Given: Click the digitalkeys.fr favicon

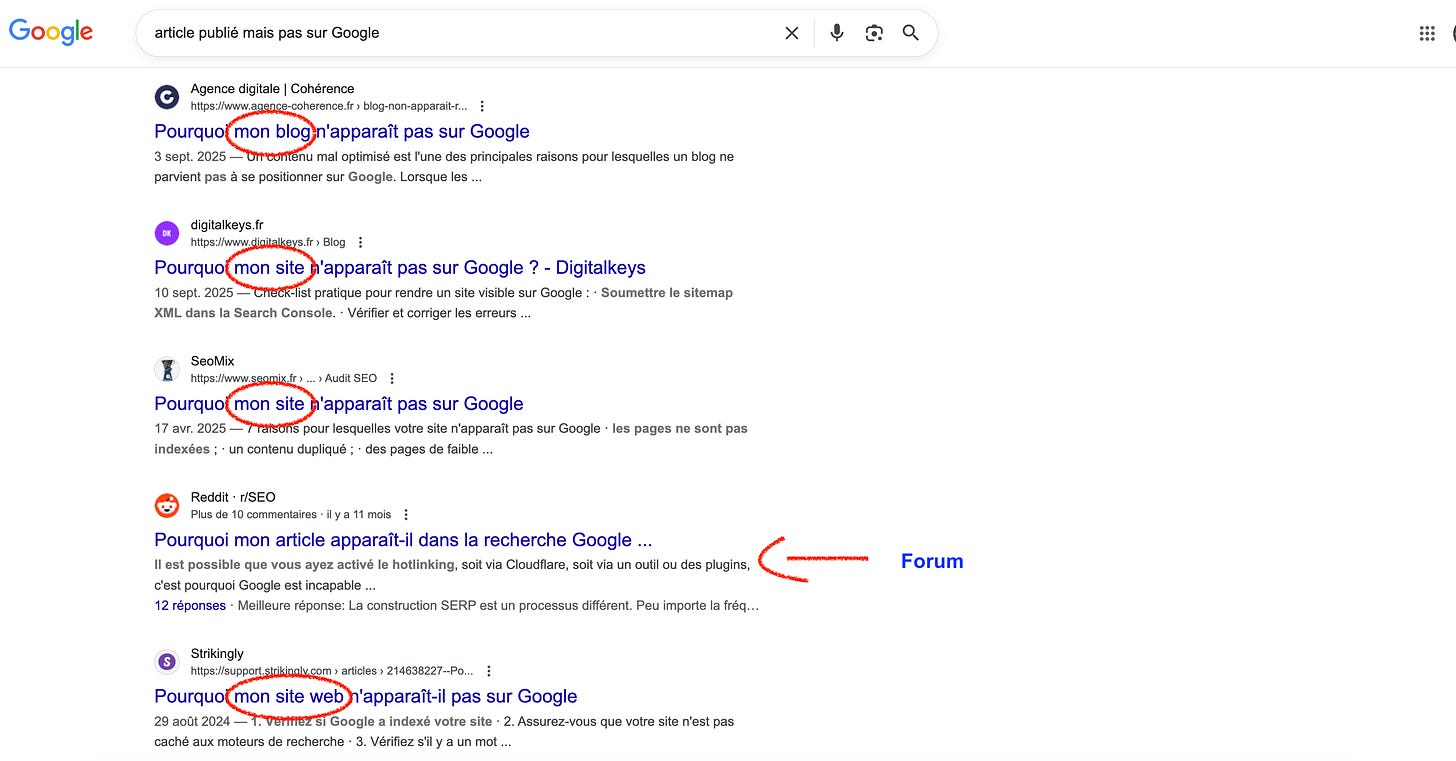Looking at the screenshot, I should click(x=167, y=233).
